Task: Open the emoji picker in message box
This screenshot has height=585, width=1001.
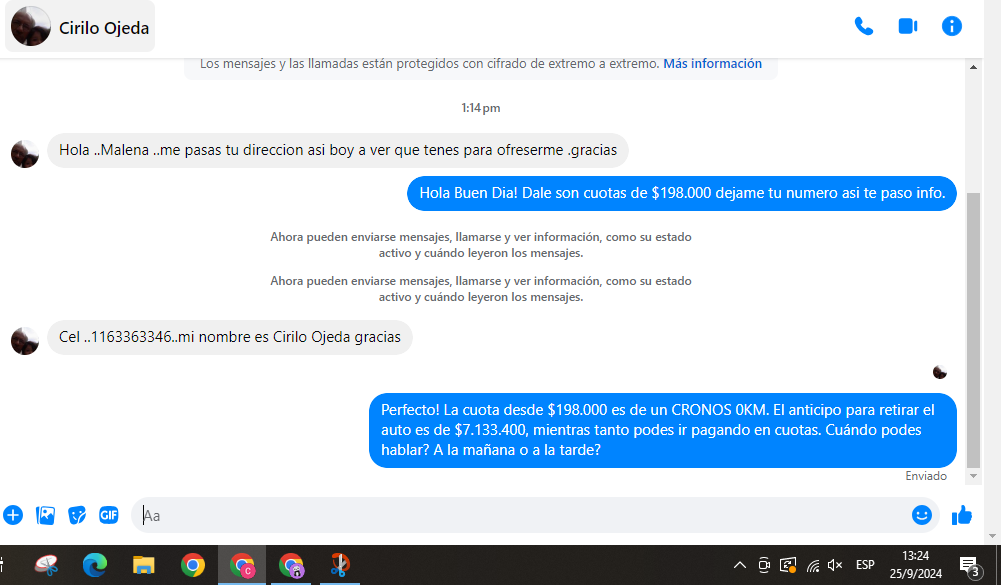Action: [921, 515]
